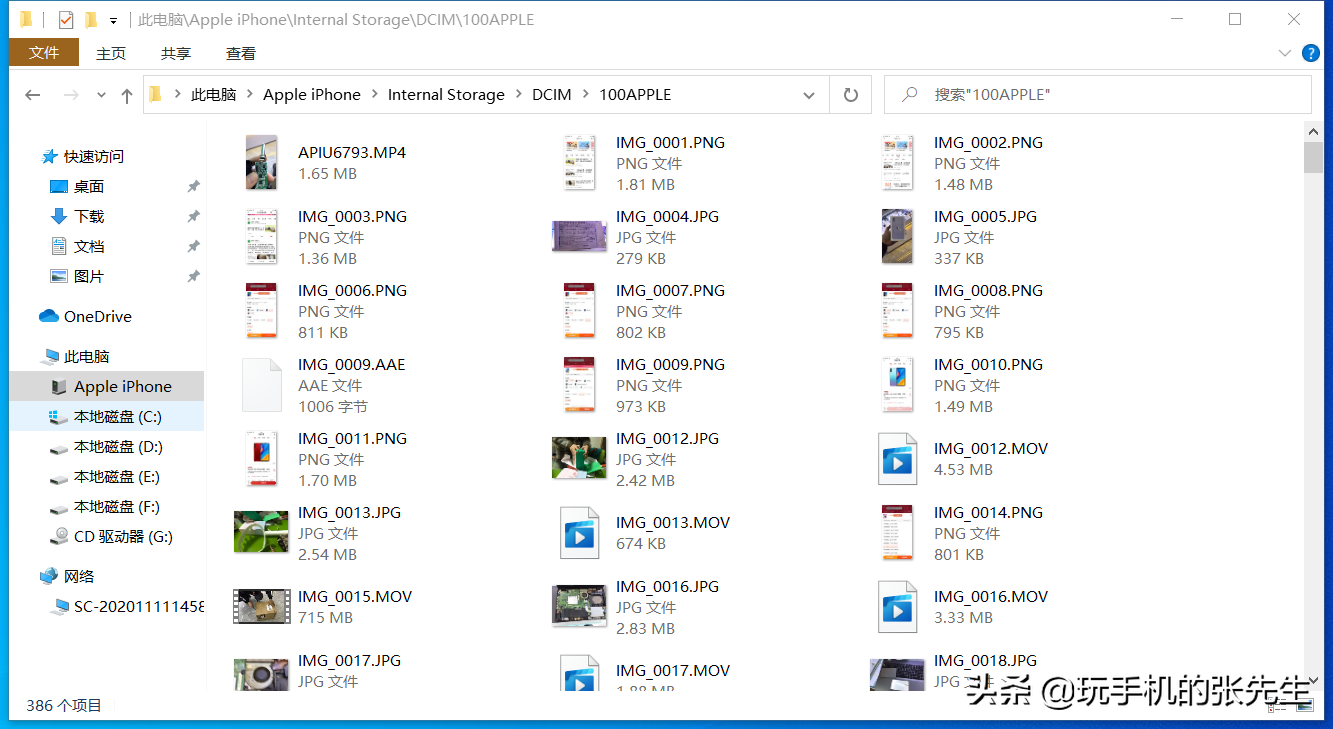1333x729 pixels.
Task: Expand the address bar history dropdown
Action: pos(808,95)
